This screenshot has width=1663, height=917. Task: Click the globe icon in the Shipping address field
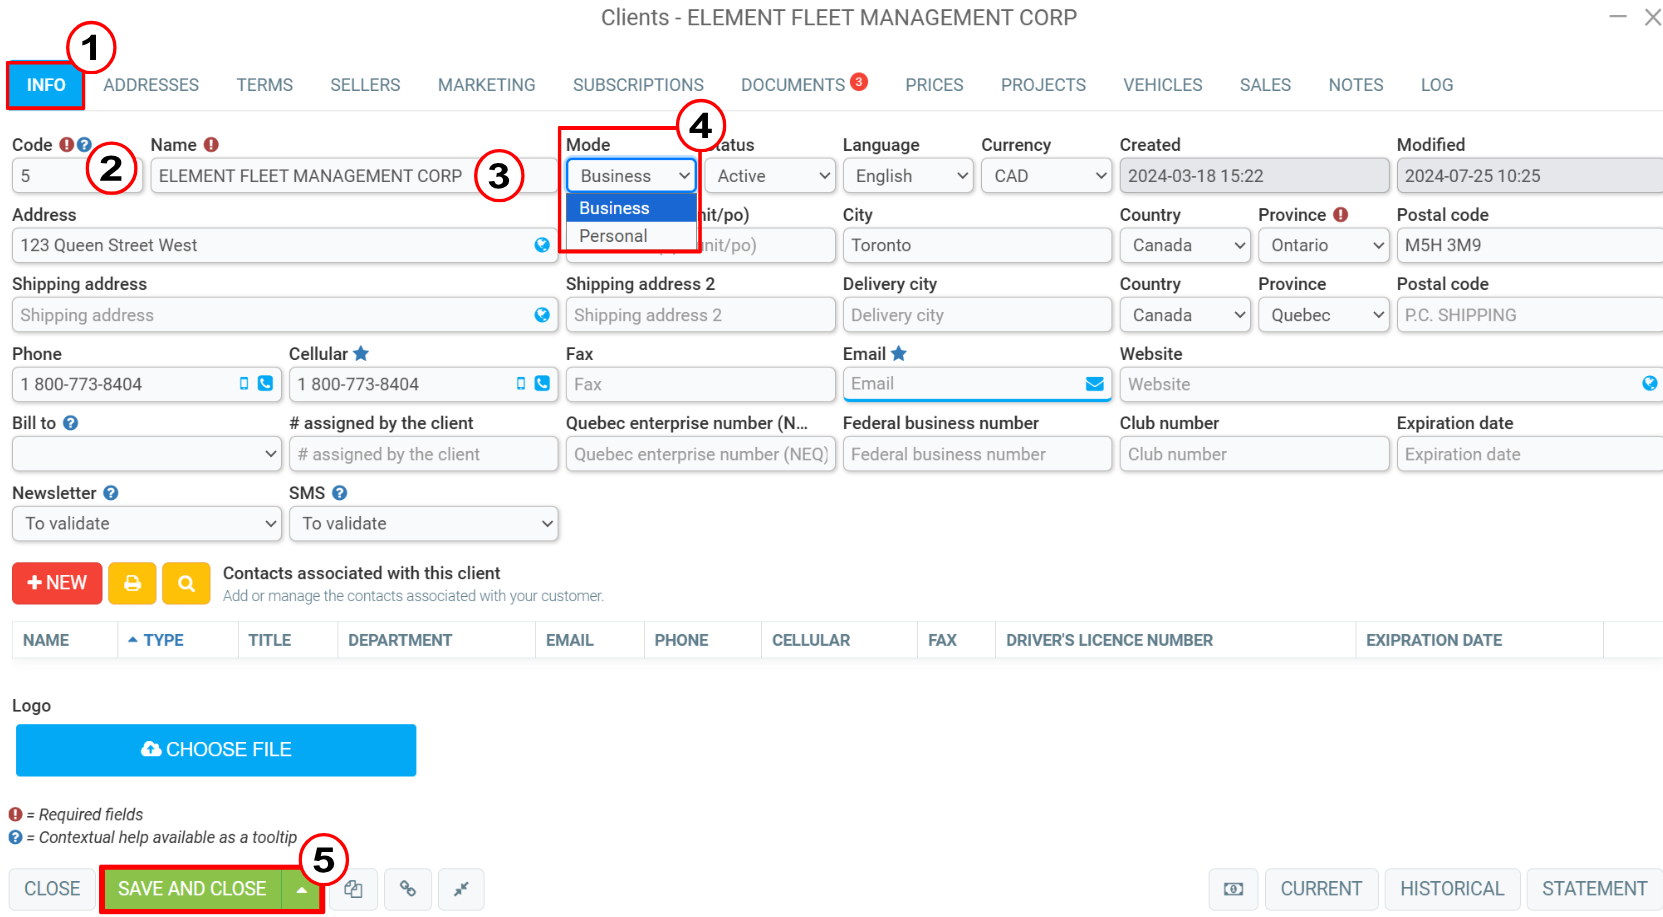542,315
